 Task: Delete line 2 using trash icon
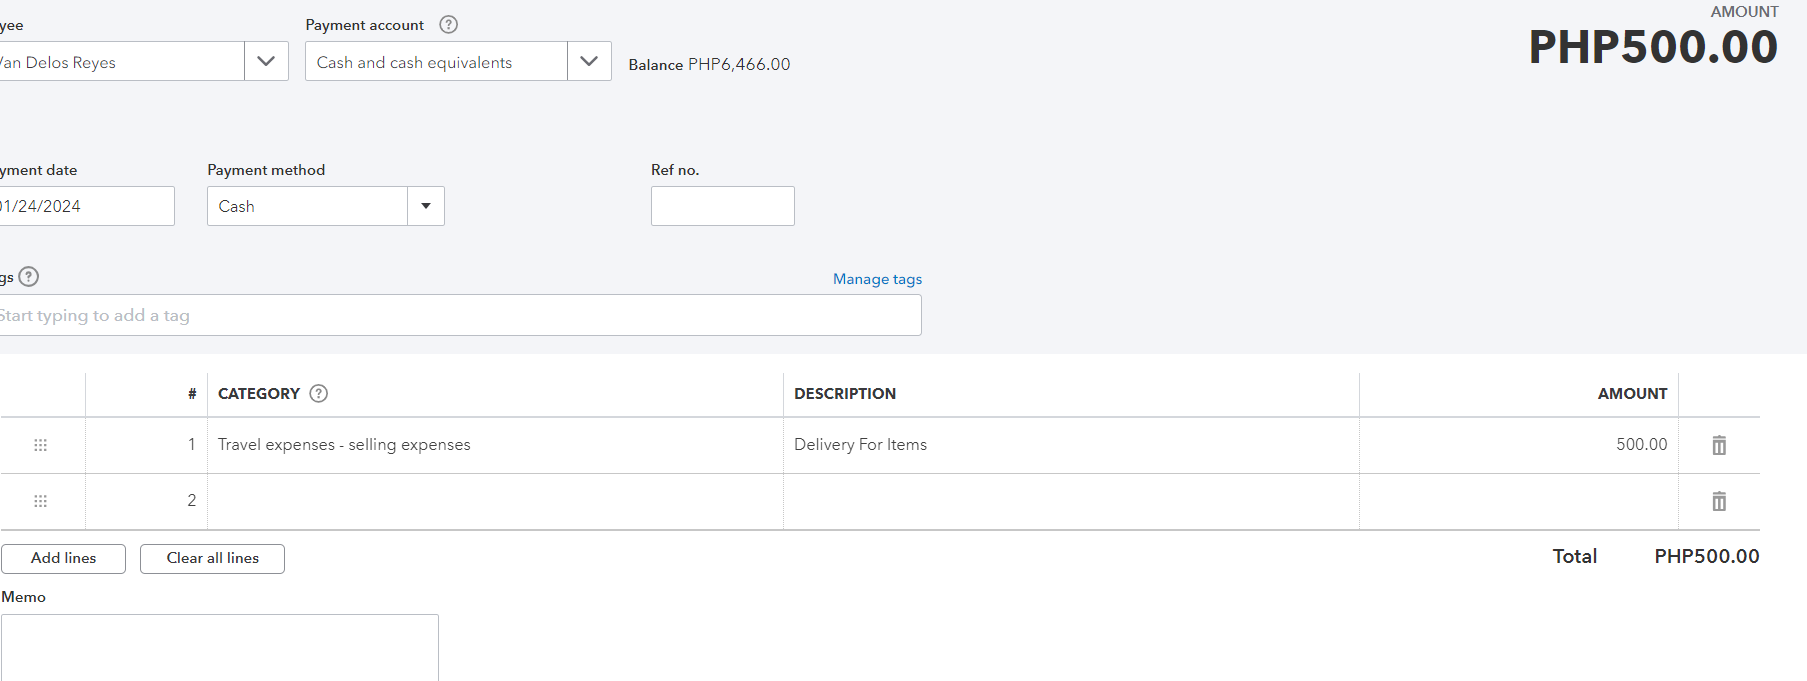1719,501
